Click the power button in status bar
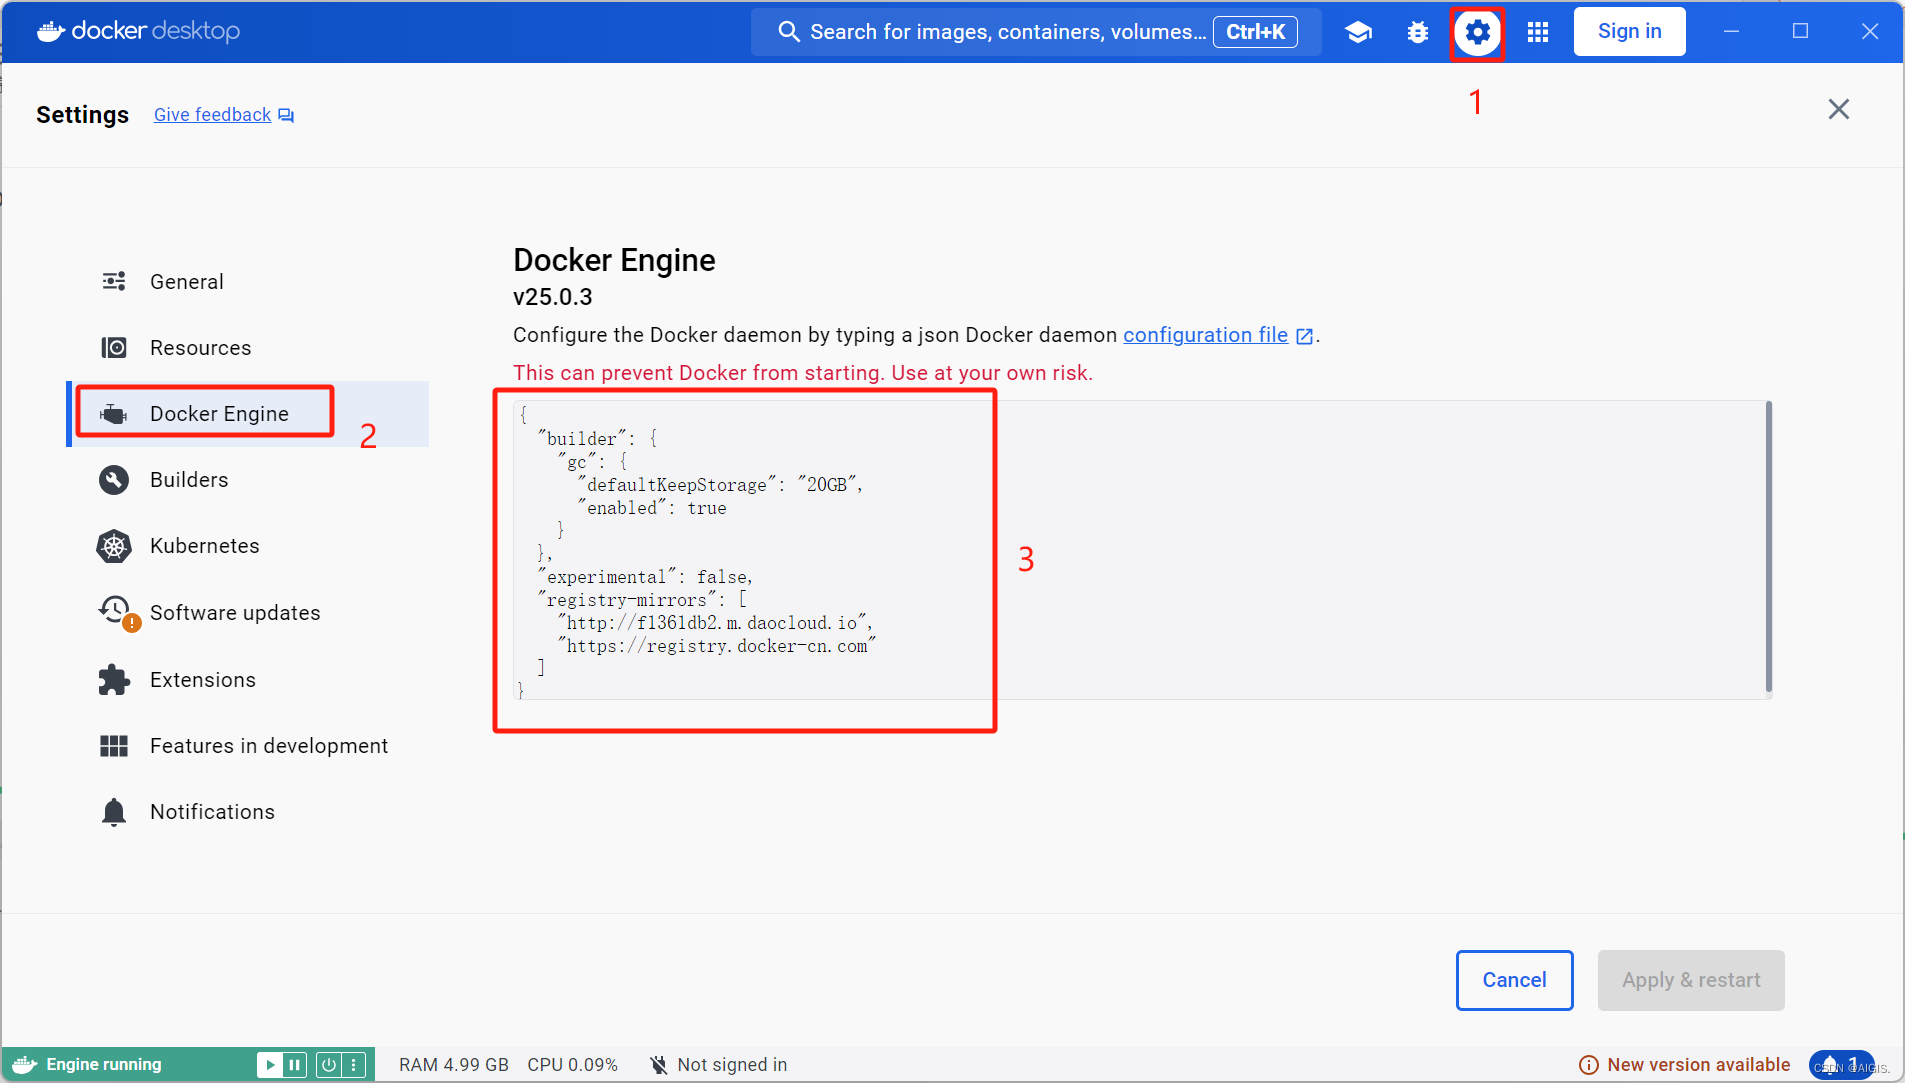The image size is (1905, 1083). pos(329,1065)
